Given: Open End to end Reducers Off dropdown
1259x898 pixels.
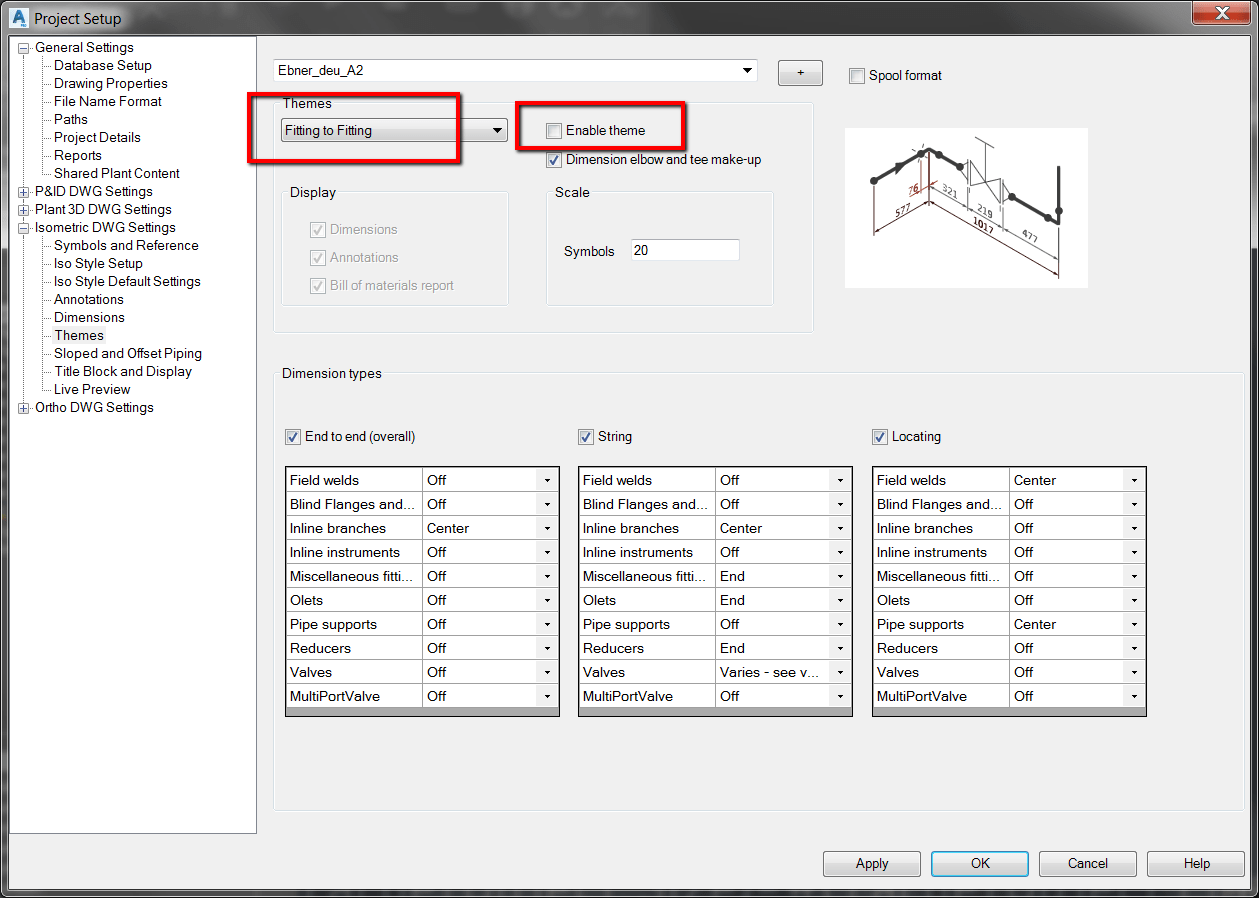Looking at the screenshot, I should 548,649.
